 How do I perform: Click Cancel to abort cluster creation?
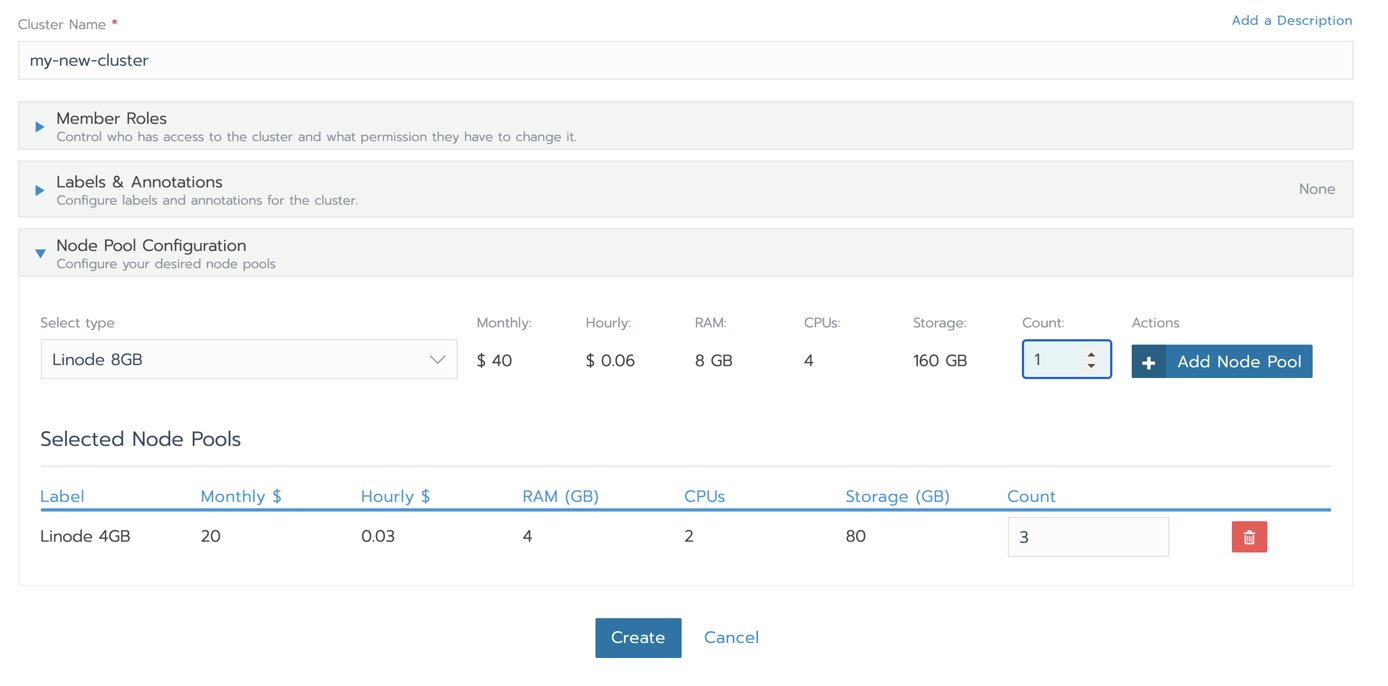[731, 637]
